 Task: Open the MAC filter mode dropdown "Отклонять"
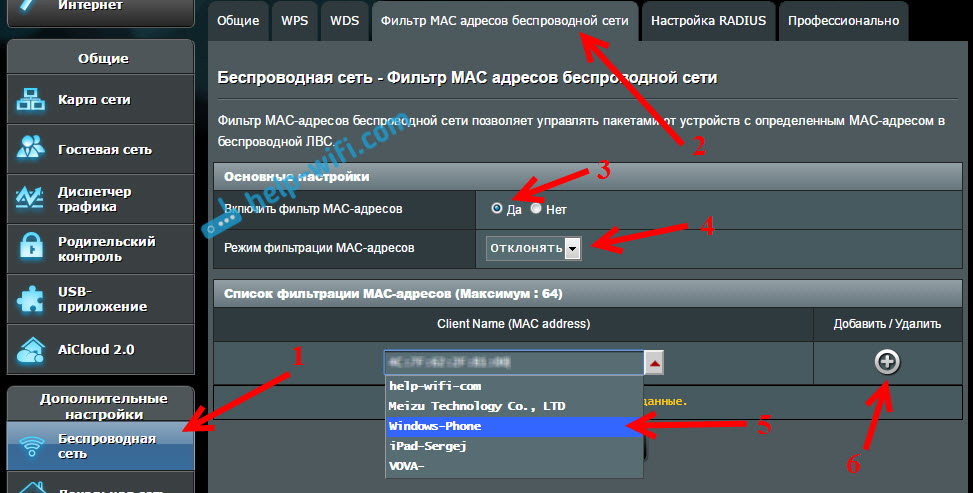click(x=533, y=248)
